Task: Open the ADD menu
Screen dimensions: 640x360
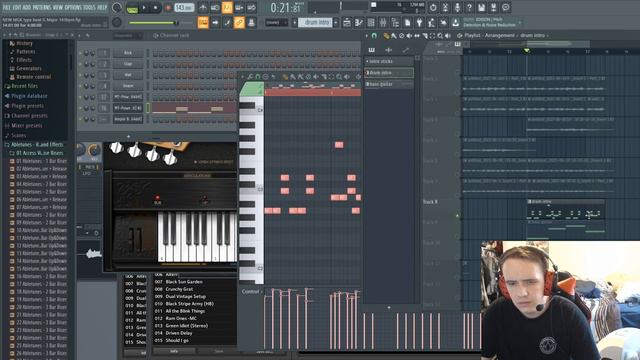Action: [27, 7]
